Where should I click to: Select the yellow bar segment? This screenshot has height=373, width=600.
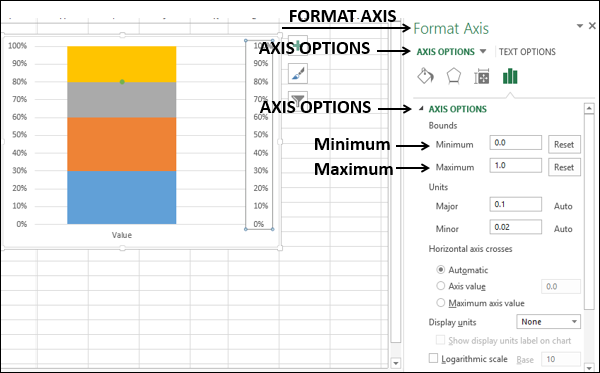click(x=122, y=64)
